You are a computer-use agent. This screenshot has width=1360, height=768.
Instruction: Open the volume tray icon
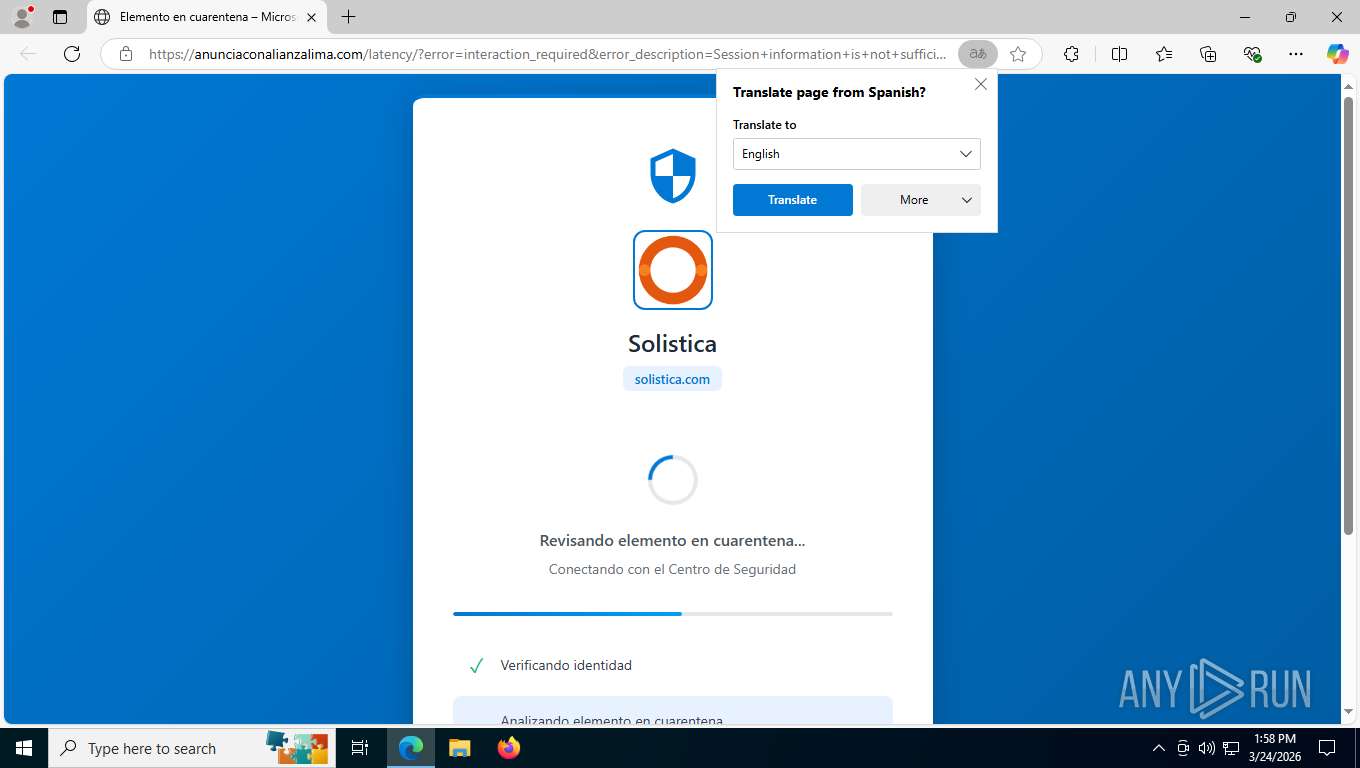pyautogui.click(x=1206, y=748)
